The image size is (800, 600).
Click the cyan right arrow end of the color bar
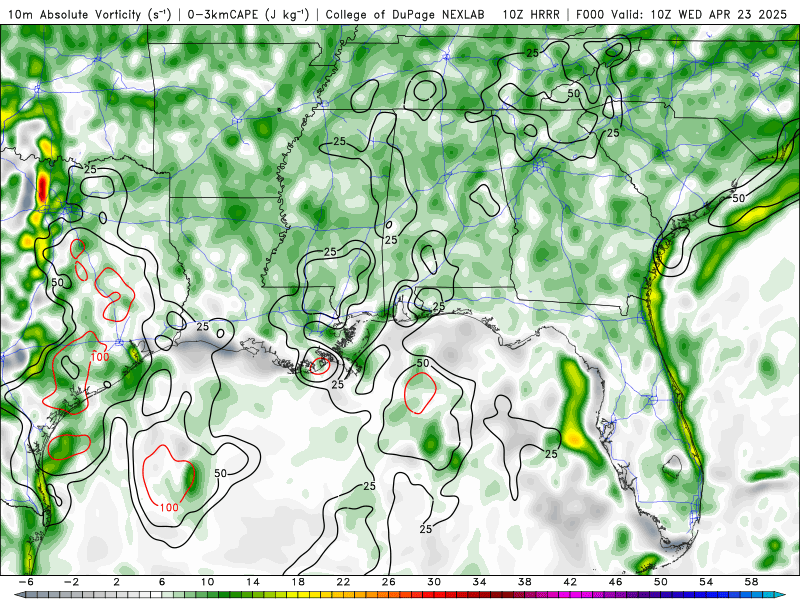pos(782,595)
